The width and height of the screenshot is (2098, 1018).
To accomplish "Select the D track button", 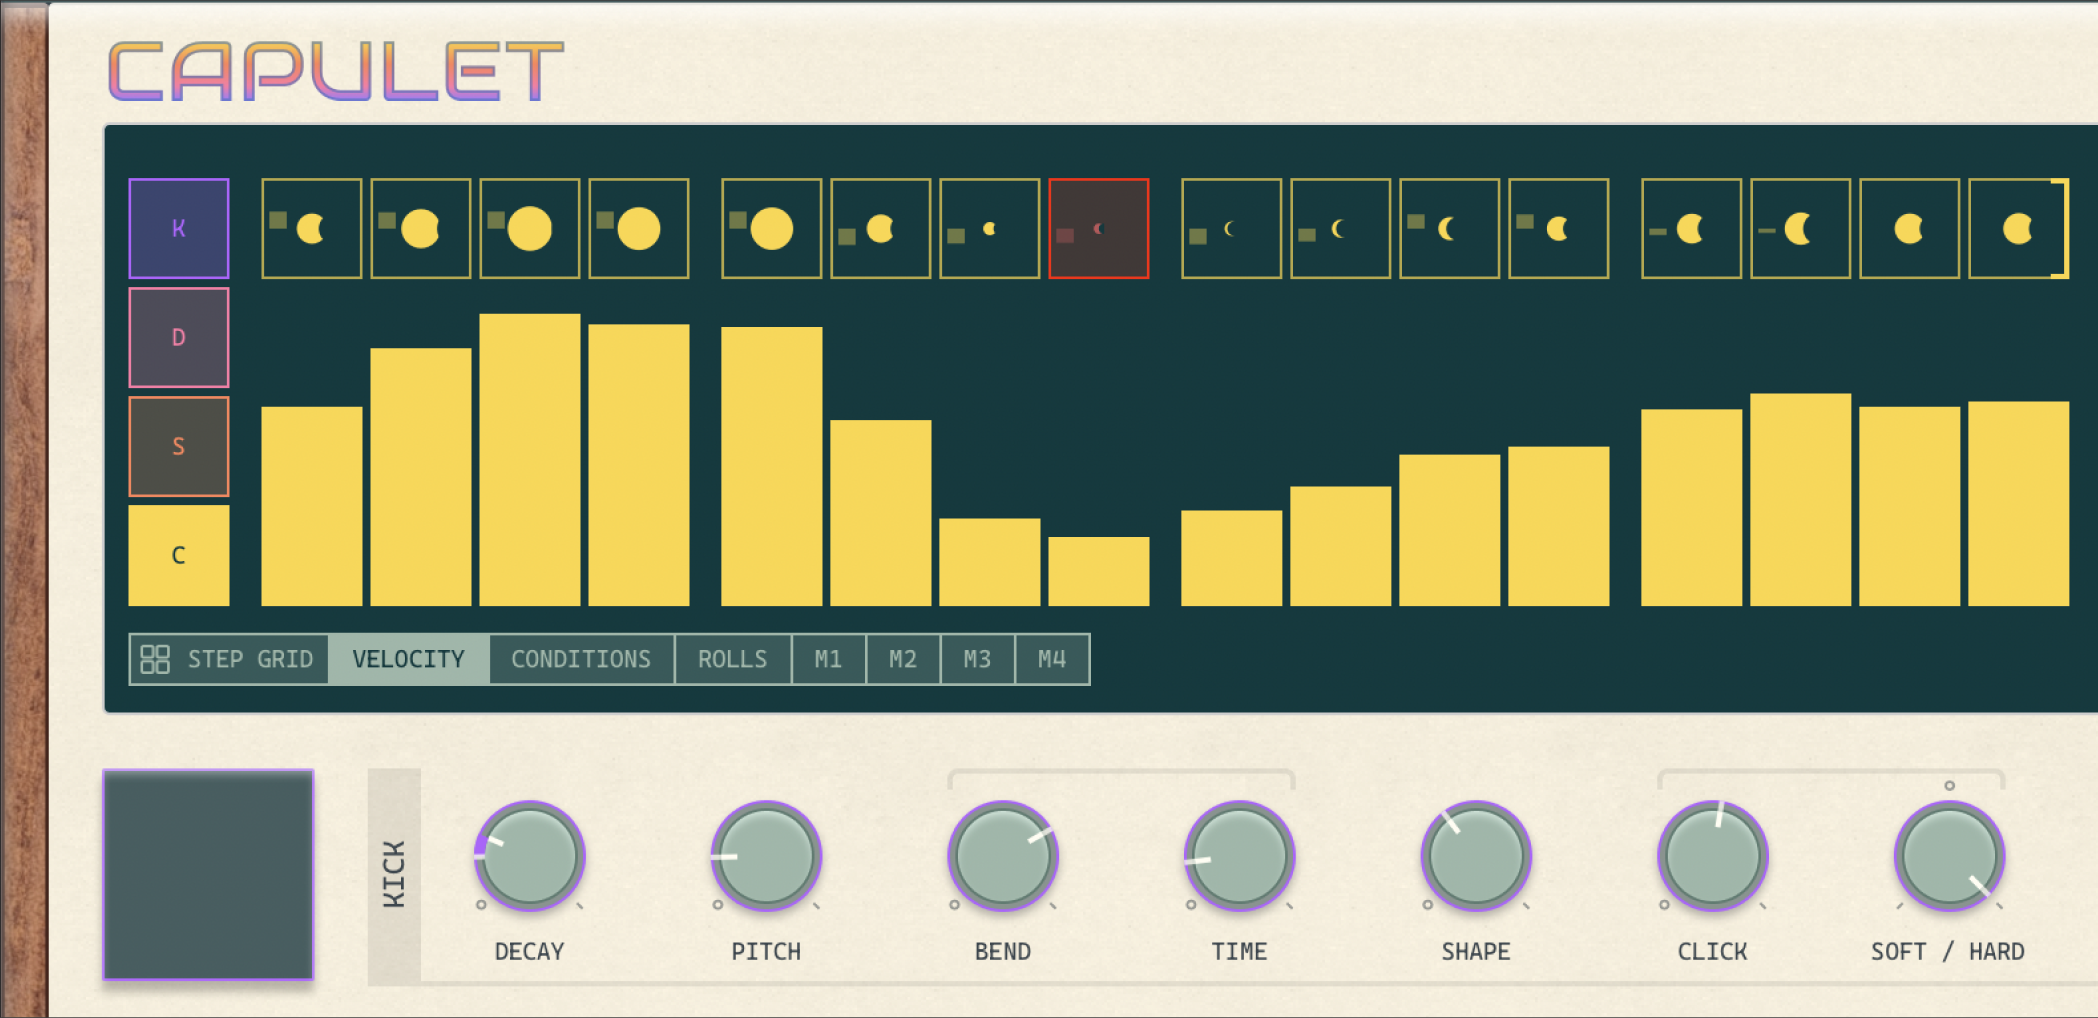I will (x=179, y=337).
